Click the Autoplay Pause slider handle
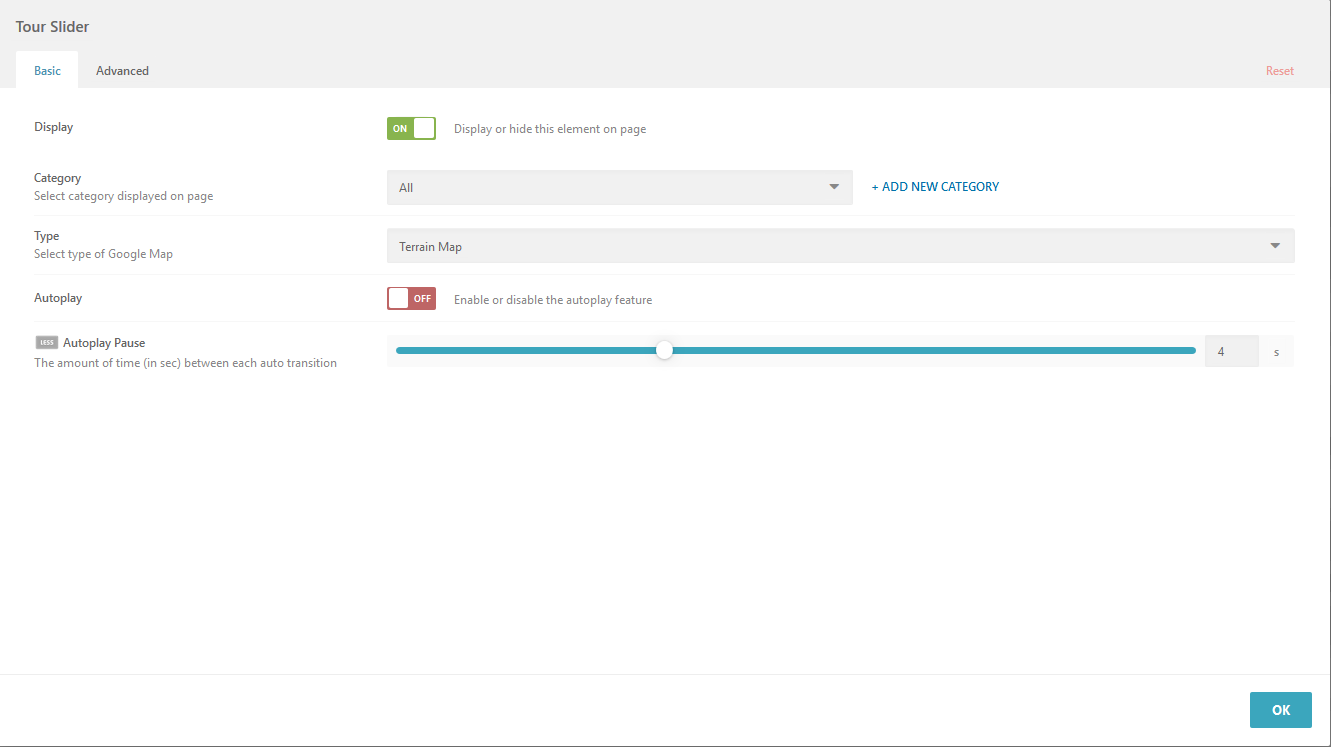Image resolution: width=1331 pixels, height=747 pixels. (x=664, y=350)
